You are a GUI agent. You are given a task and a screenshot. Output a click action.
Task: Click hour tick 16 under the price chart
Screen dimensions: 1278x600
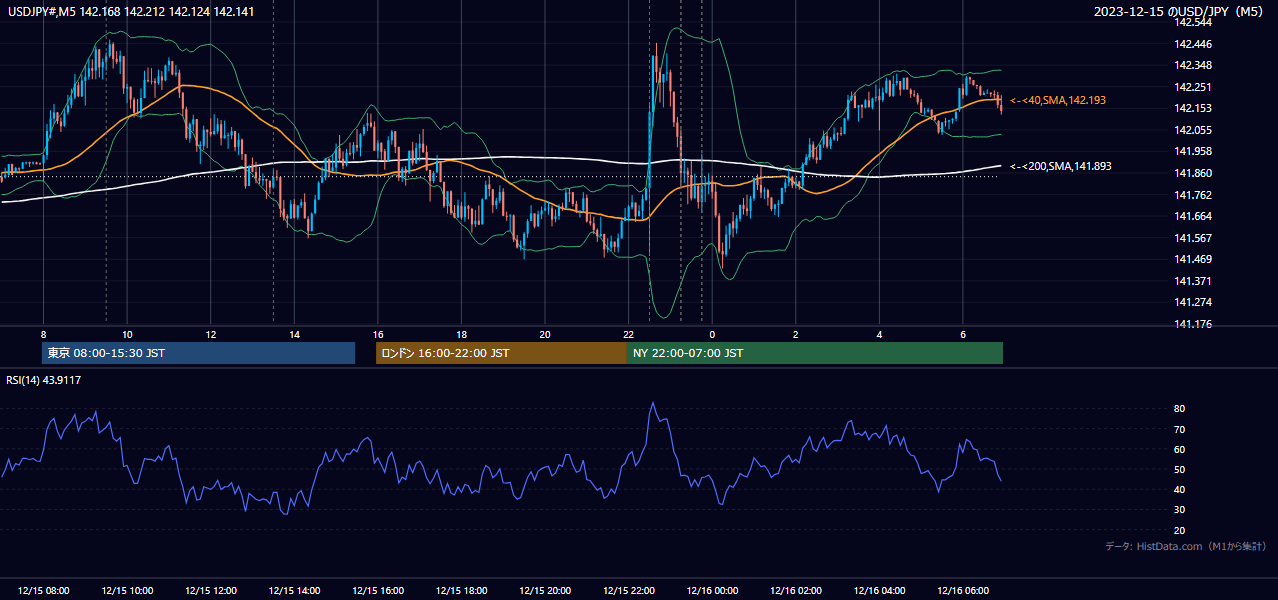378,334
